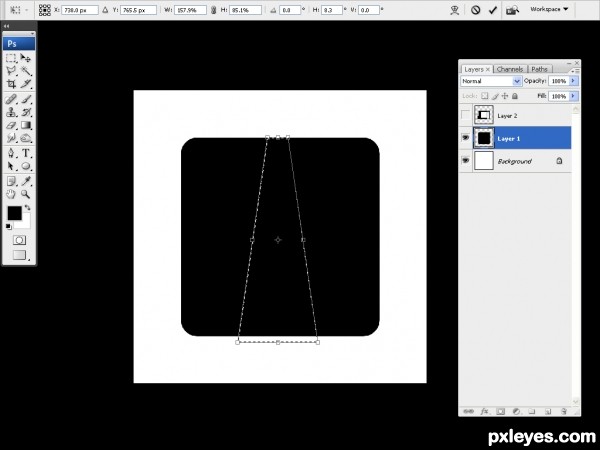
Task: Hide Layer 1 visibility eye
Action: [465, 137]
